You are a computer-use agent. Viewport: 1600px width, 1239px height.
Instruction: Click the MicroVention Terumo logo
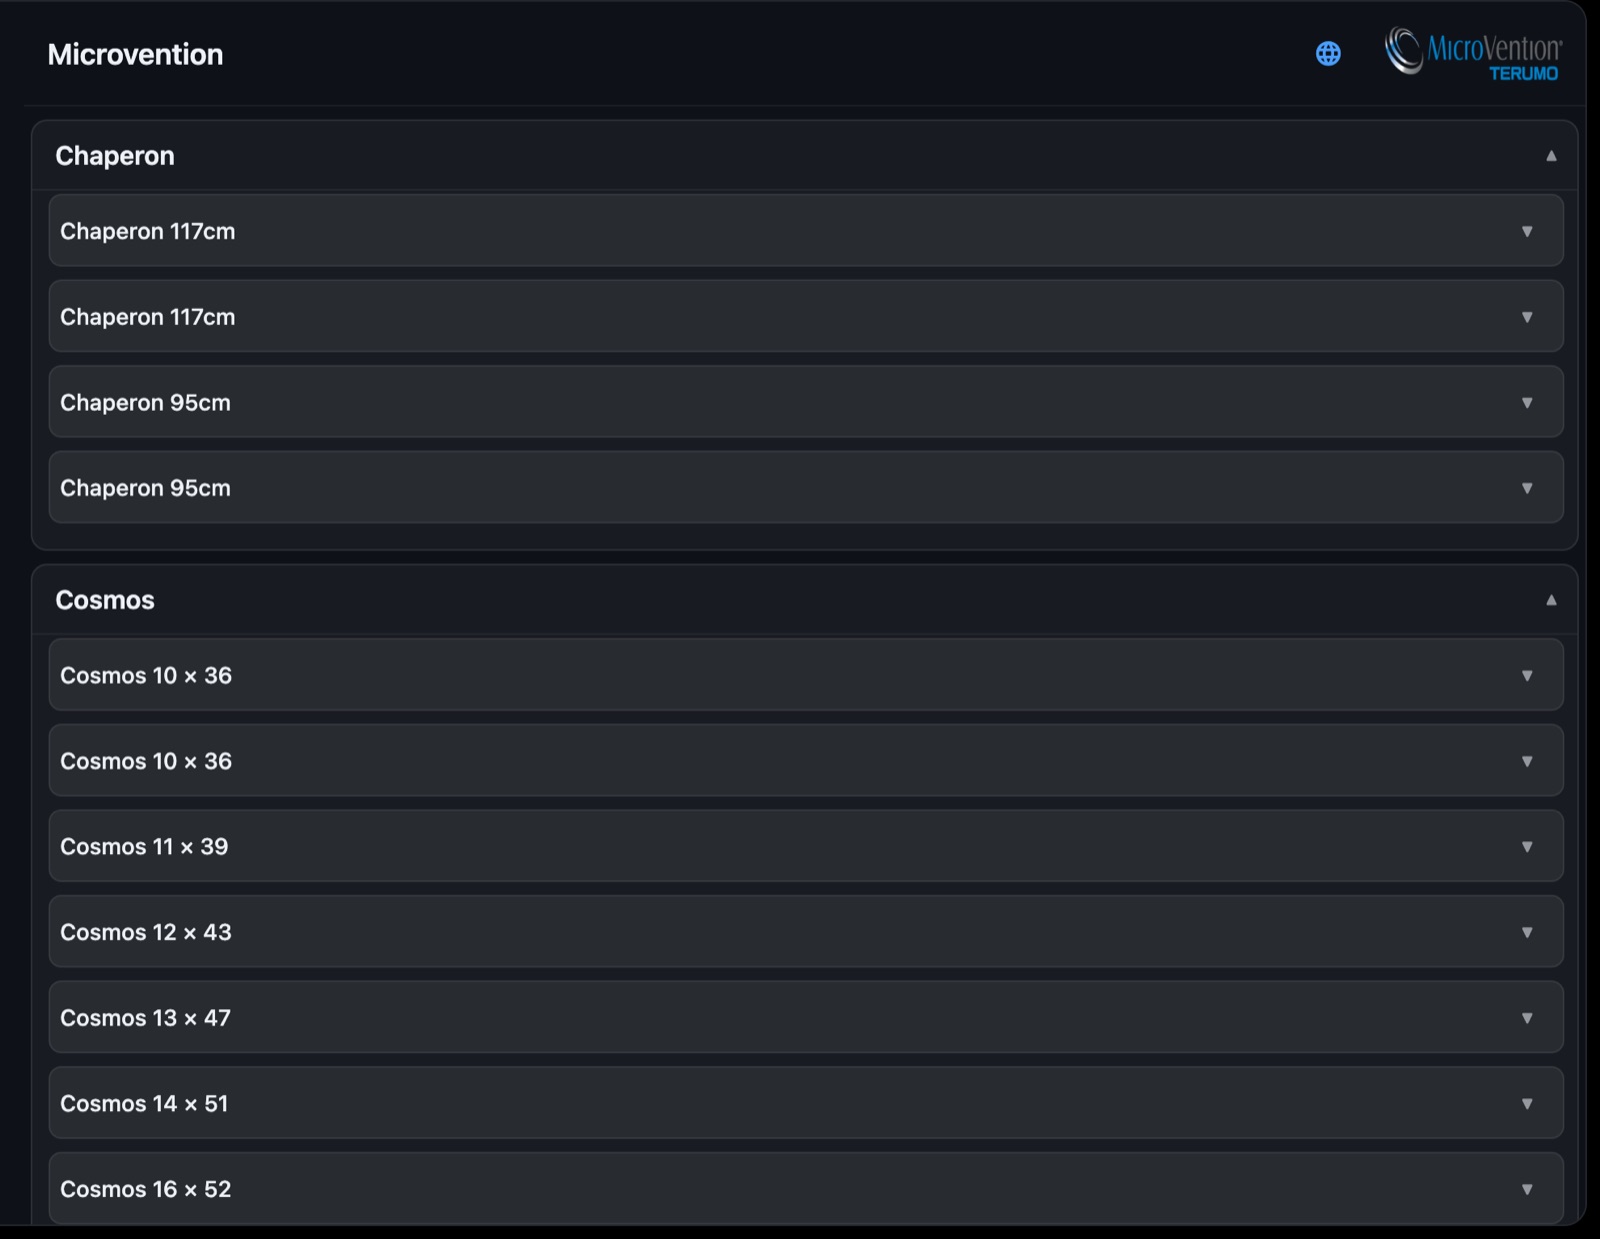click(1473, 52)
